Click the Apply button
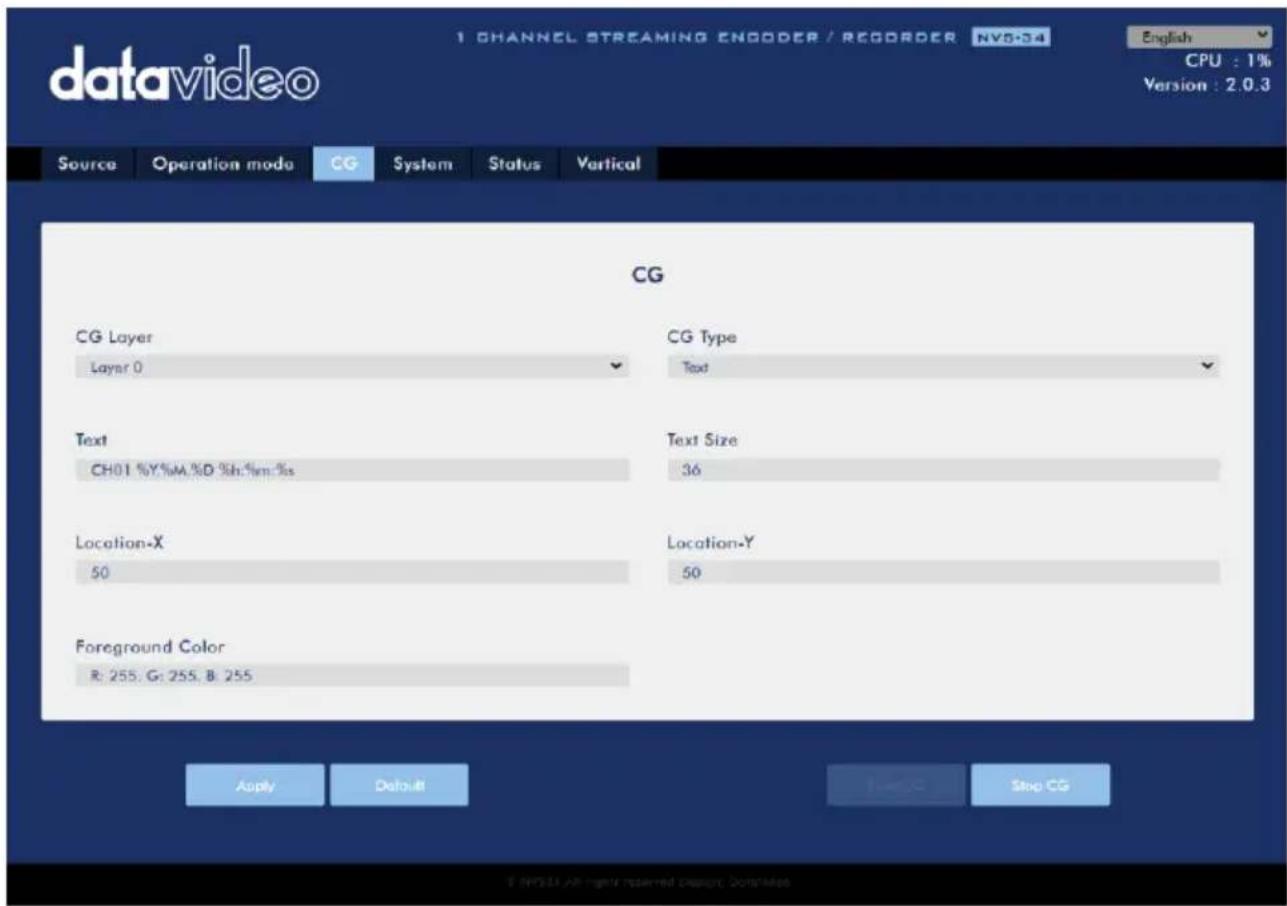Screen dimensions: 1287x906 point(255,785)
